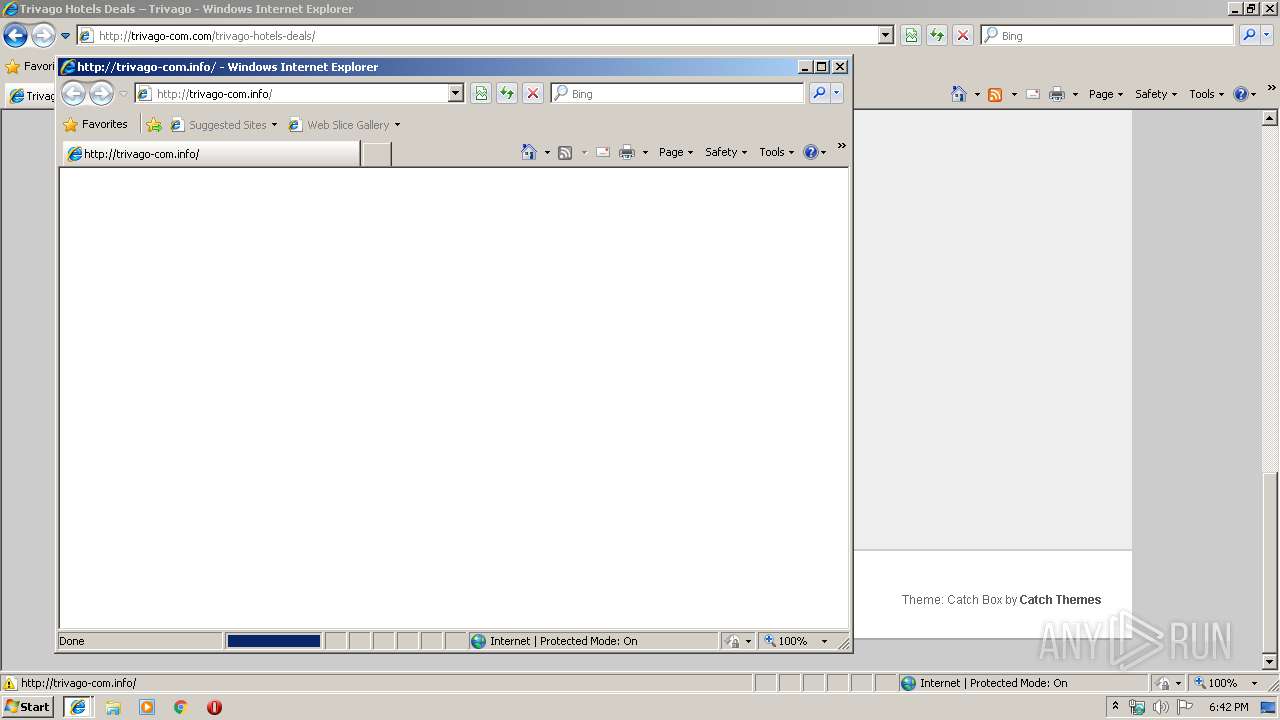
Task: Click Forward button in background IE window
Action: tap(42, 36)
